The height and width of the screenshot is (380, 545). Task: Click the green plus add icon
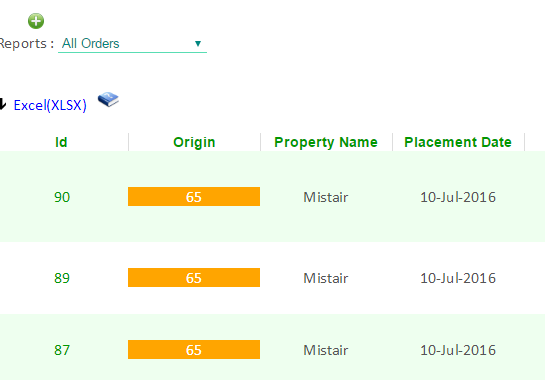36,21
